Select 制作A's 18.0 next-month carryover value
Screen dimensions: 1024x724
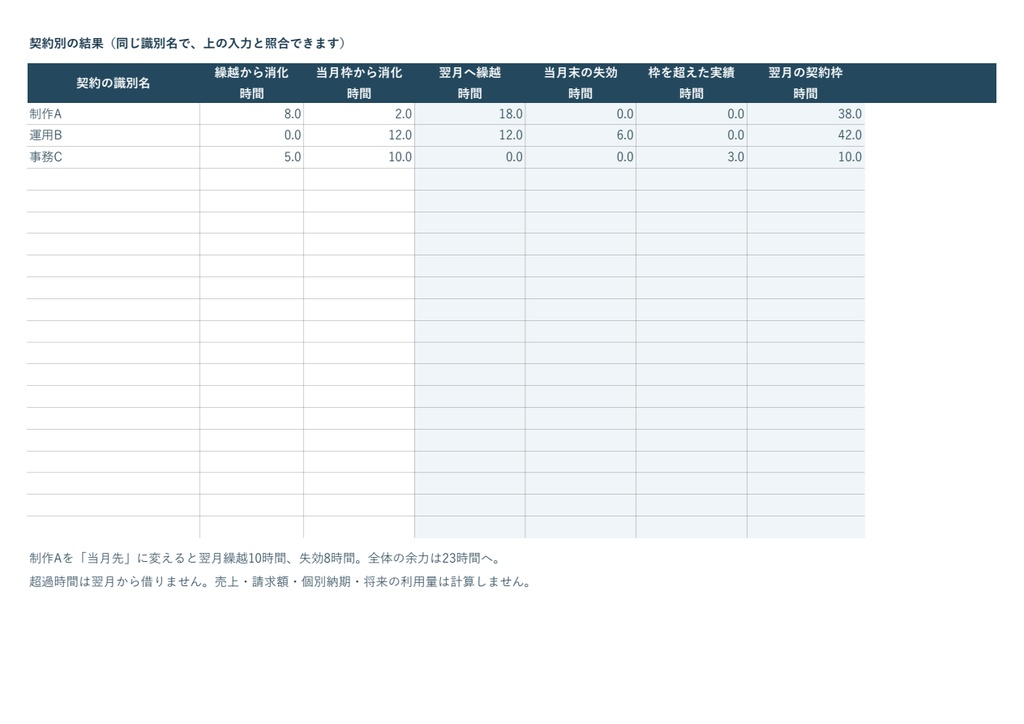tap(470, 114)
